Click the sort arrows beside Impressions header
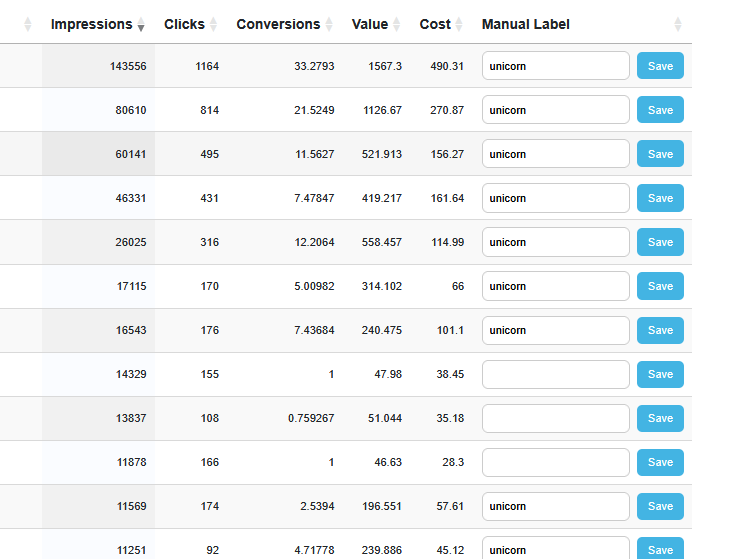The image size is (756, 559). [141, 25]
